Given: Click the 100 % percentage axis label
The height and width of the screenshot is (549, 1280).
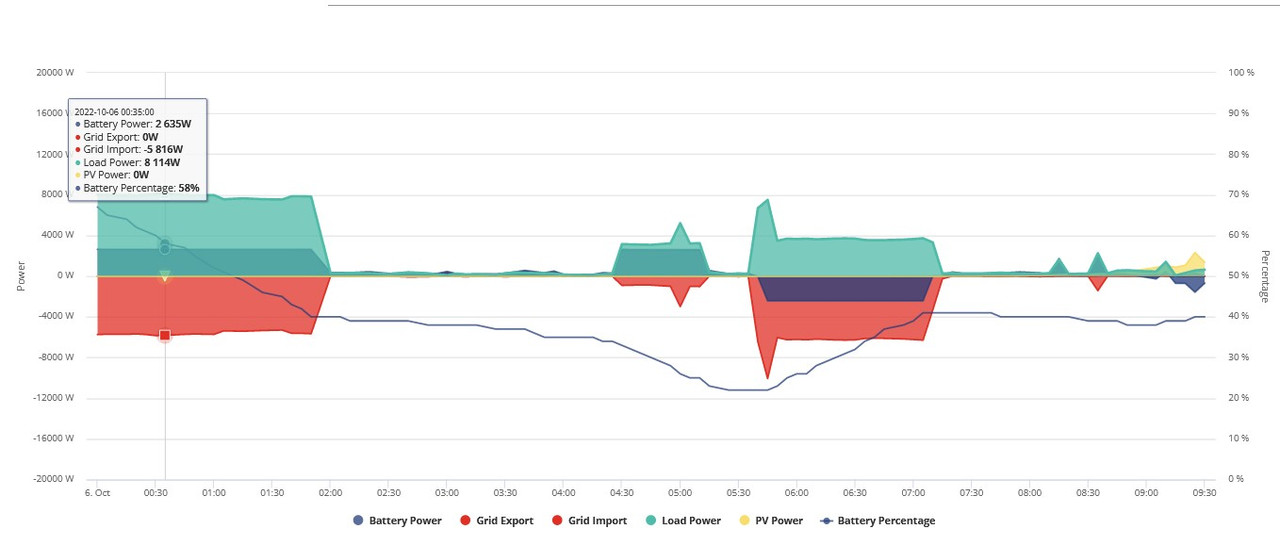Looking at the screenshot, I should (x=1240, y=73).
